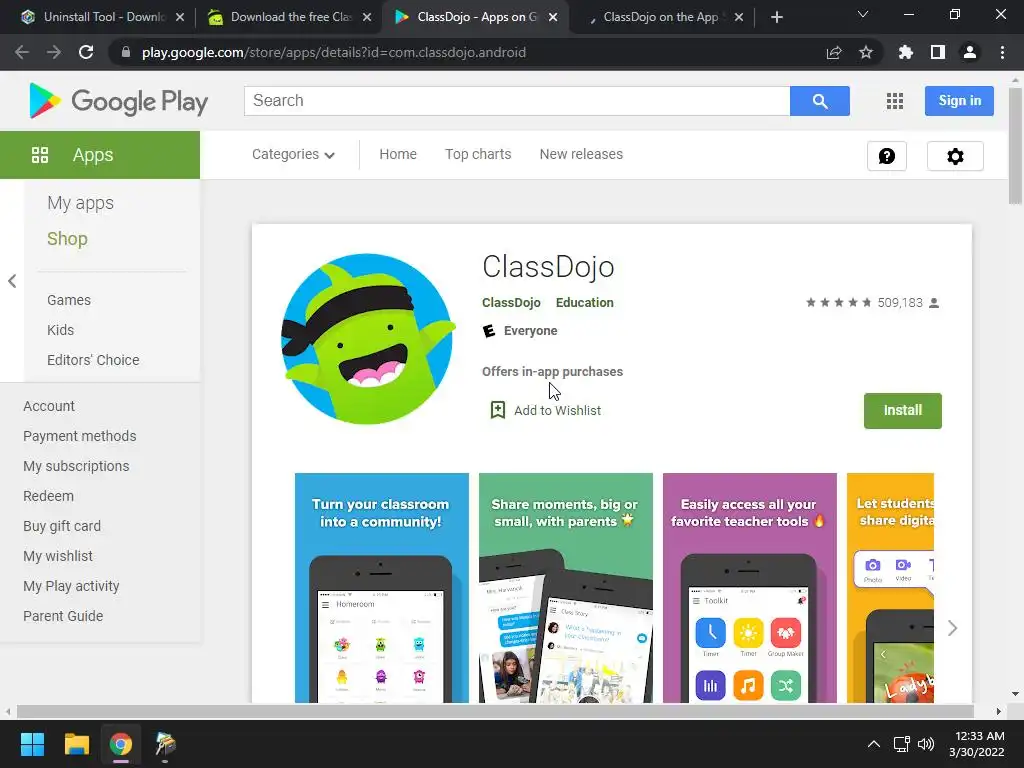Collapse the left sidebar with arrow
The height and width of the screenshot is (768, 1024).
[x=12, y=281]
